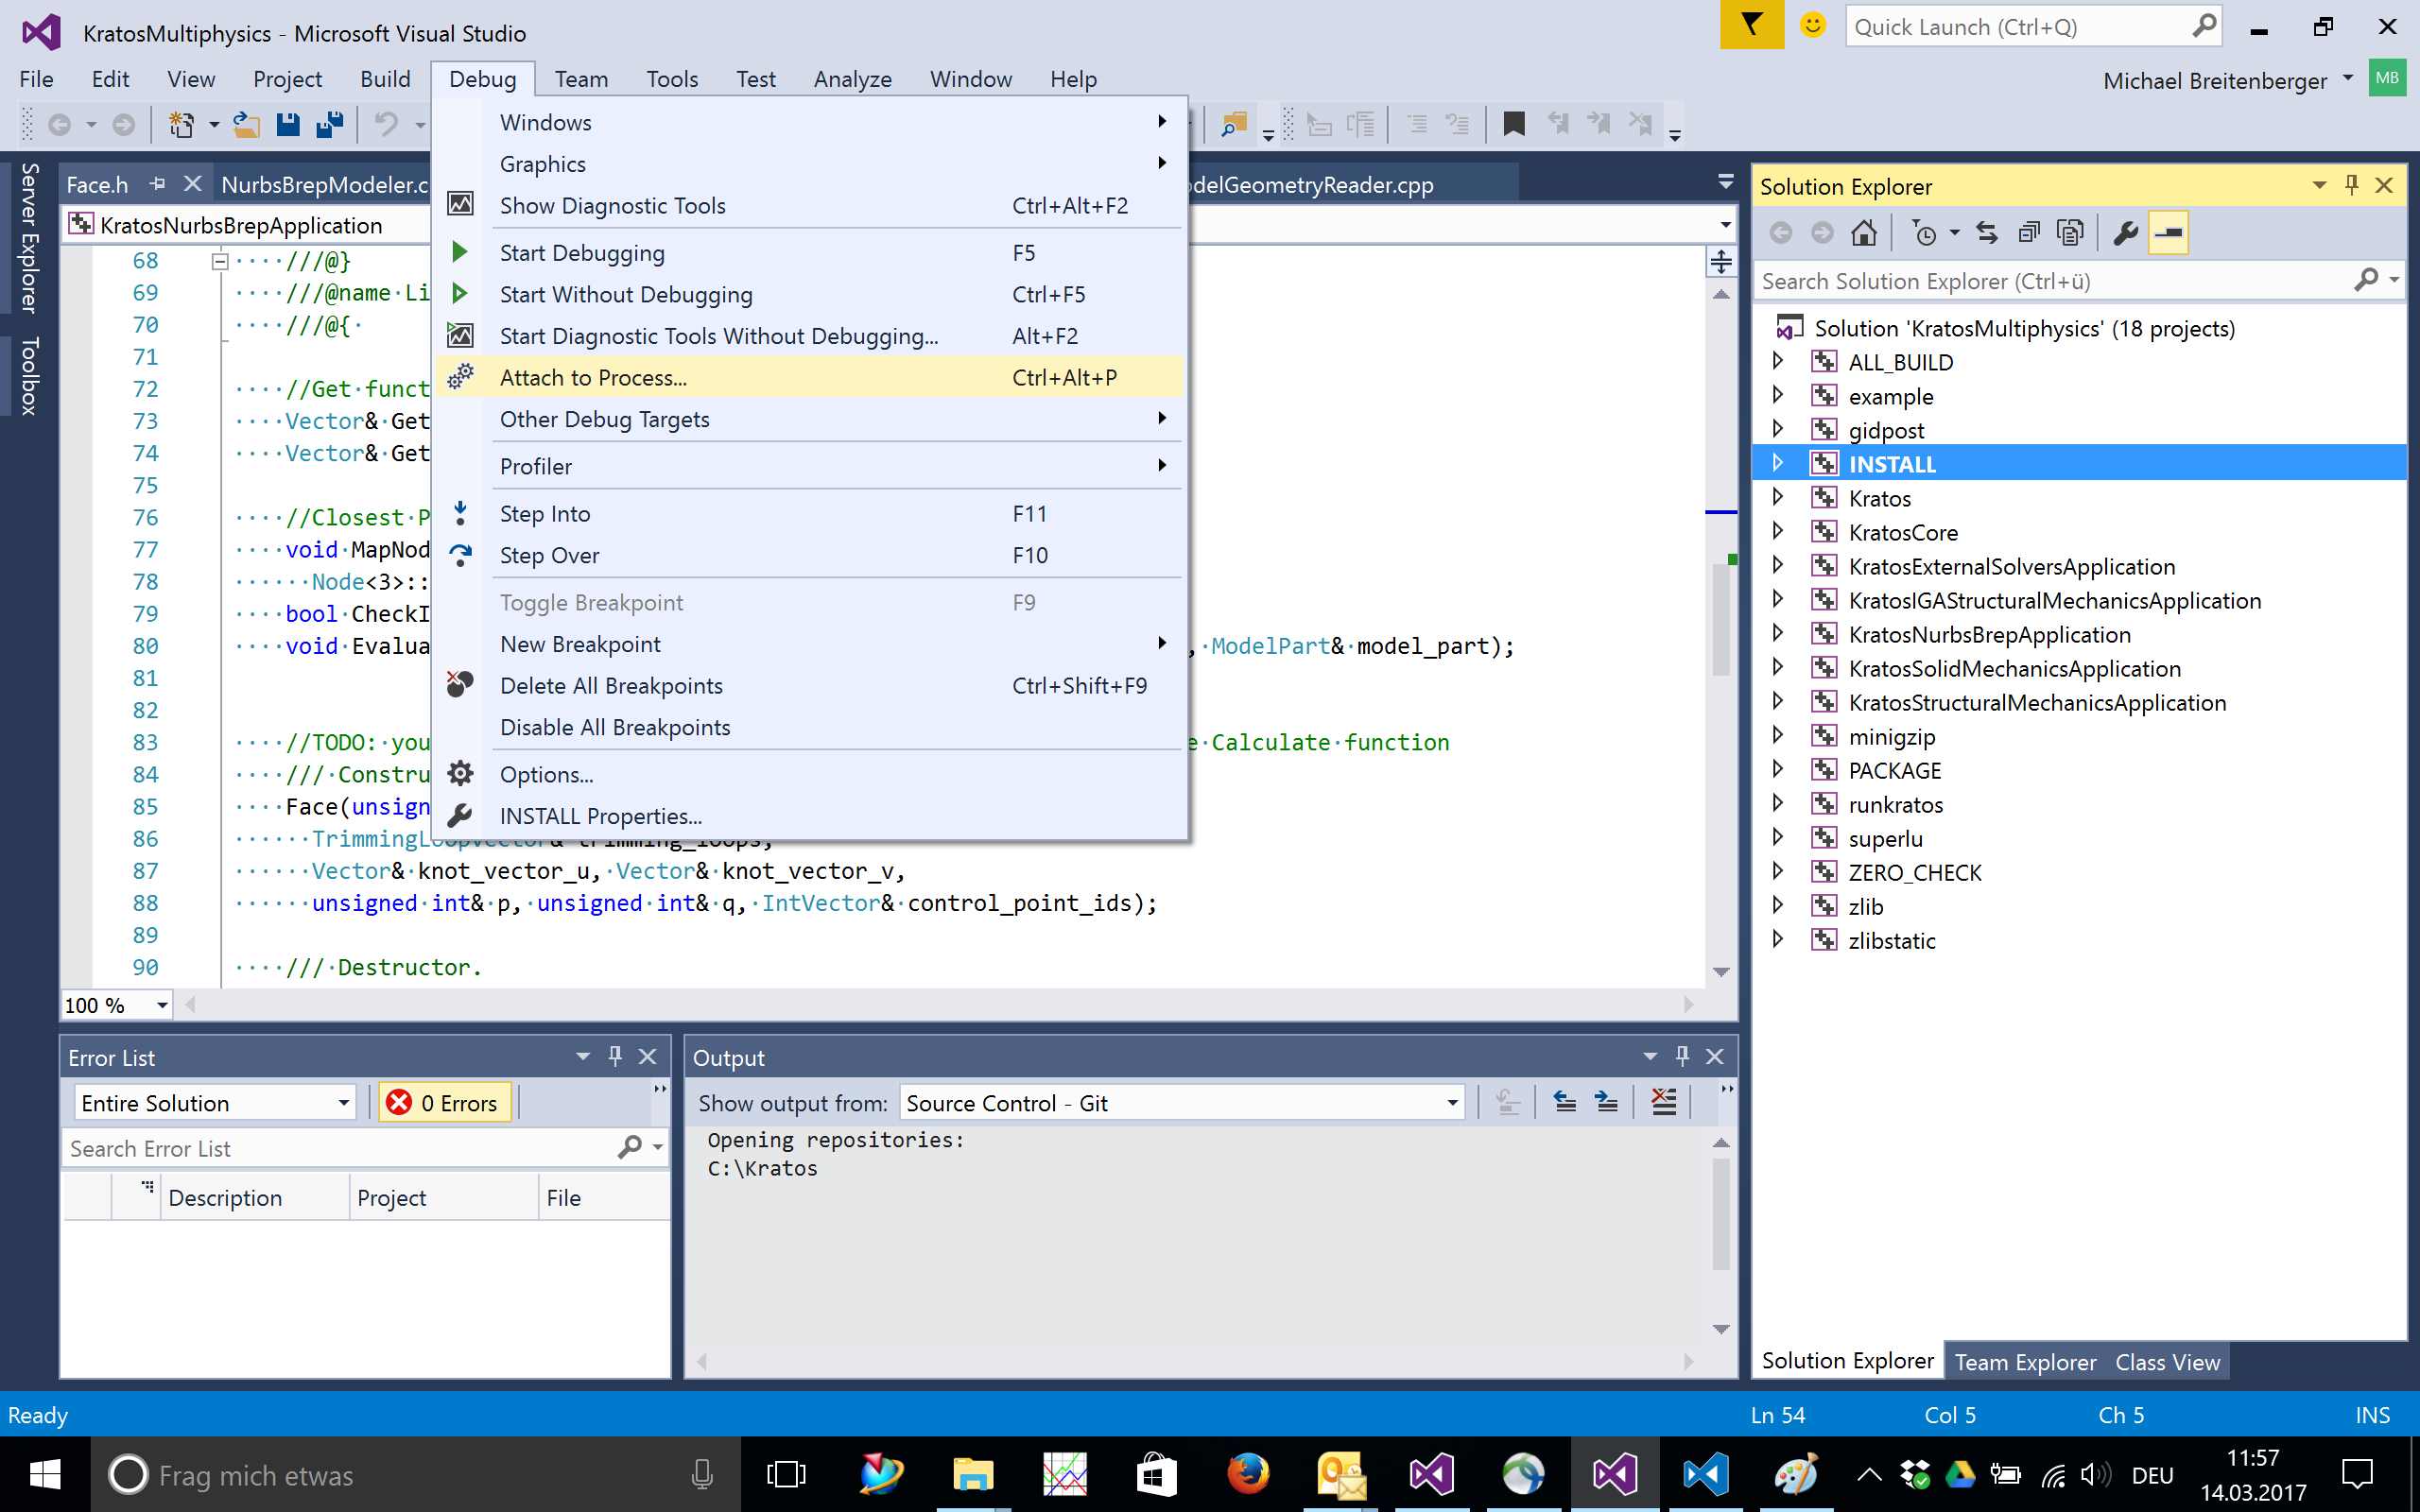Click the Clear All icon in Output panel
2420x1512 pixels.
point(1663,1102)
